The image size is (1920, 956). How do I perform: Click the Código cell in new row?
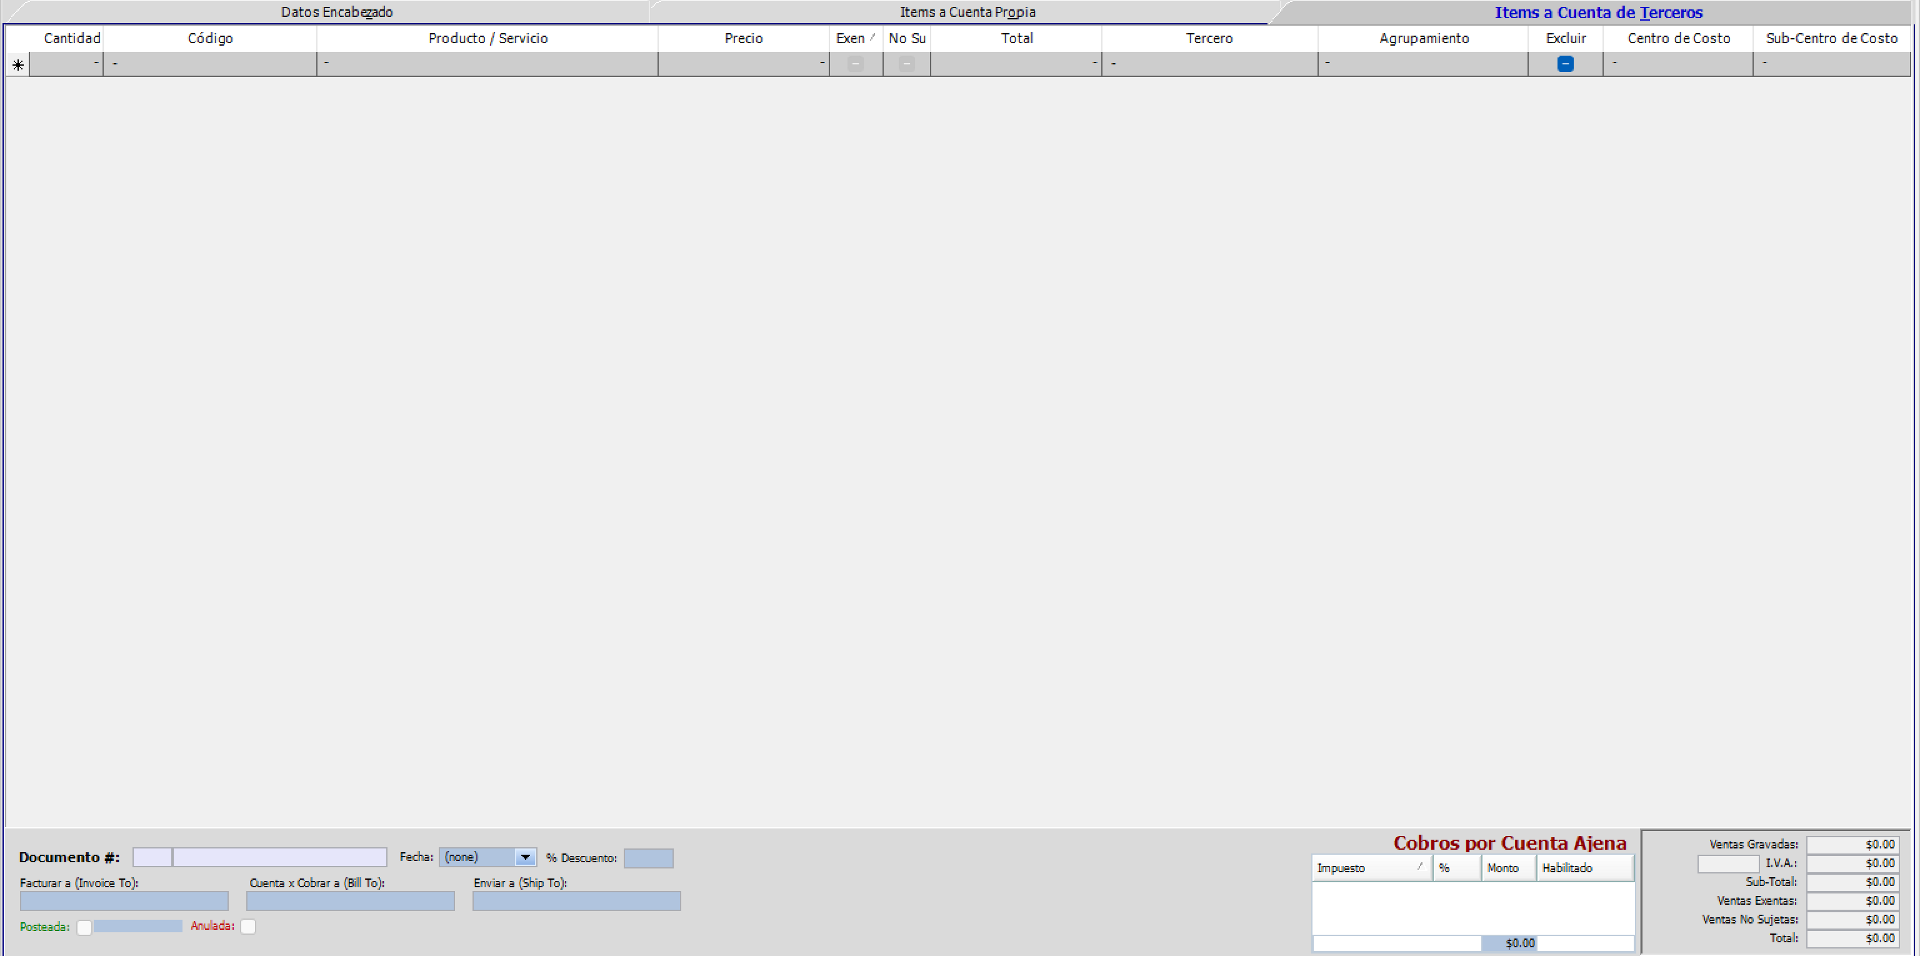pos(210,64)
